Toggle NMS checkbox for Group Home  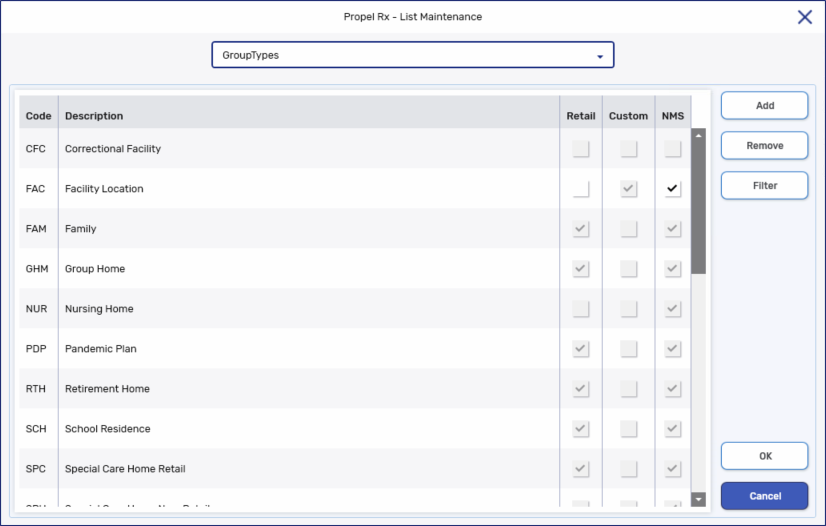(673, 269)
